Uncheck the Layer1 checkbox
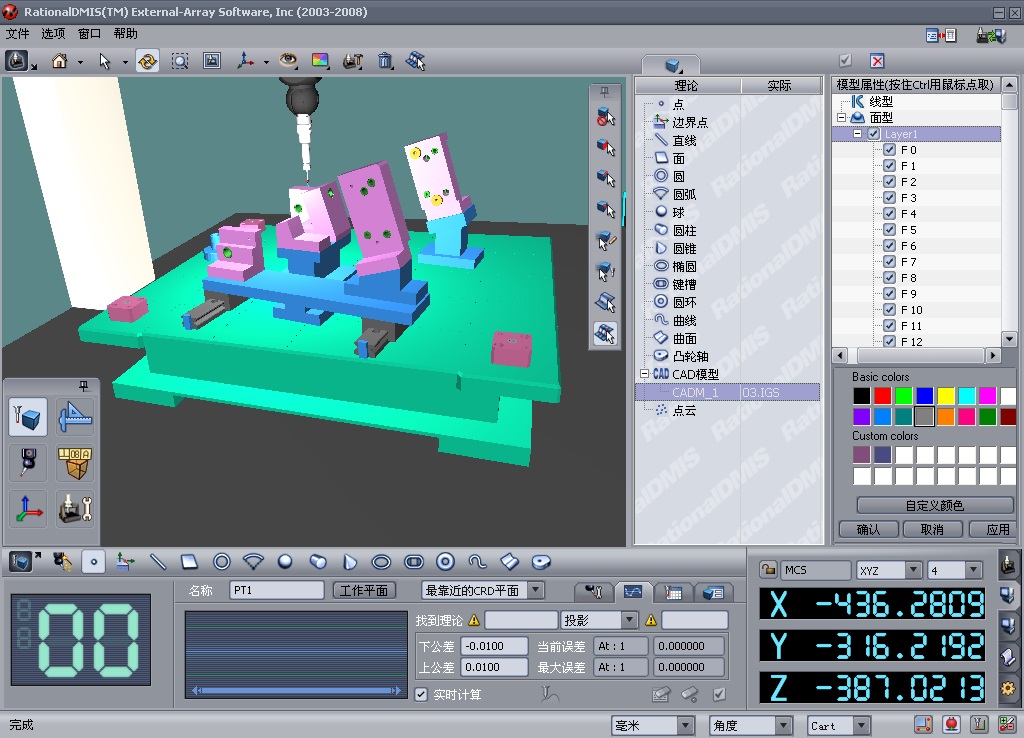This screenshot has height=738, width=1024. click(874, 134)
